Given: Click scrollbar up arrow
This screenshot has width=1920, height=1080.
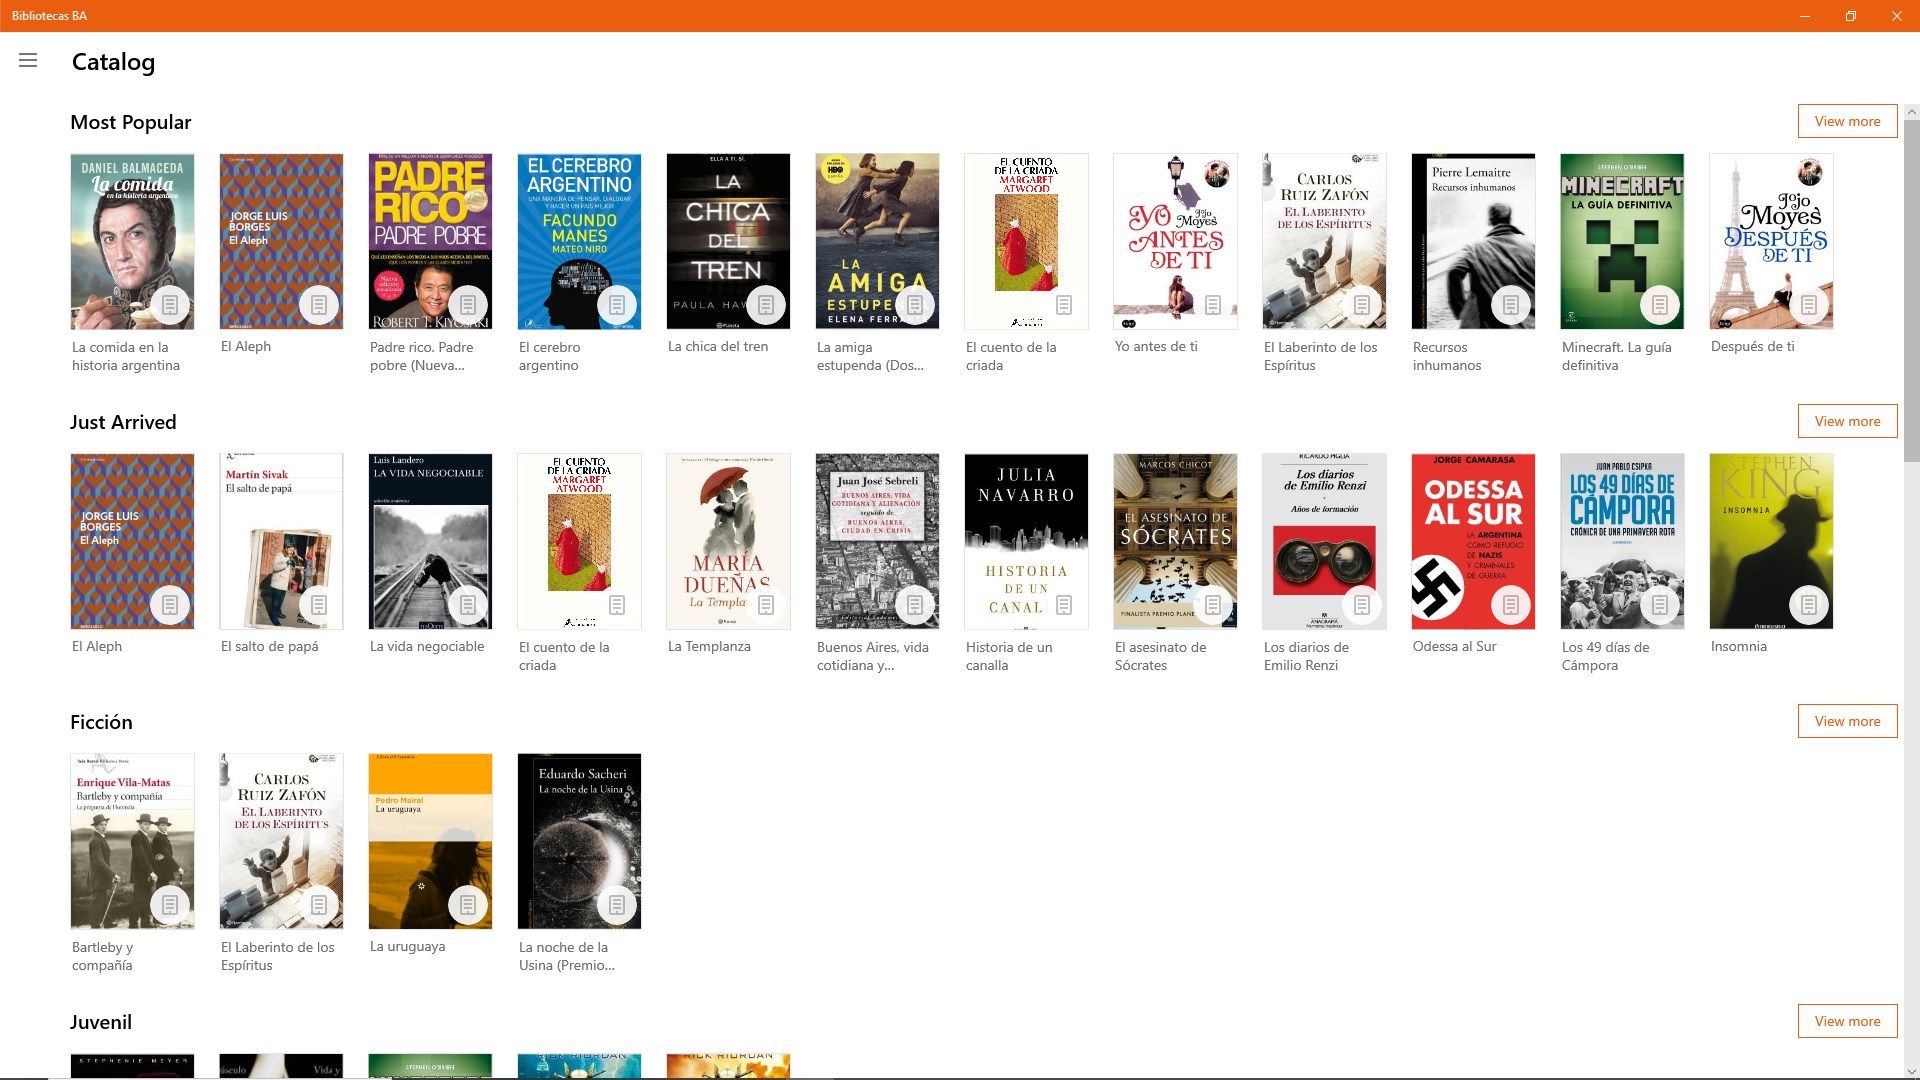Looking at the screenshot, I should click(1912, 112).
